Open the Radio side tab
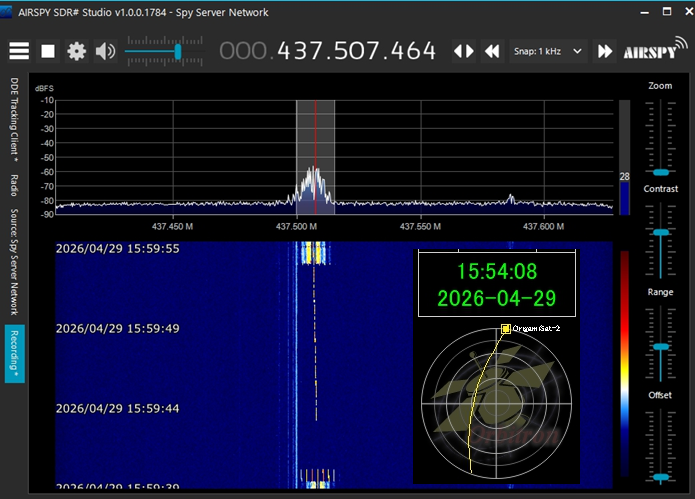Image resolution: width=695 pixels, height=499 pixels. tap(14, 185)
